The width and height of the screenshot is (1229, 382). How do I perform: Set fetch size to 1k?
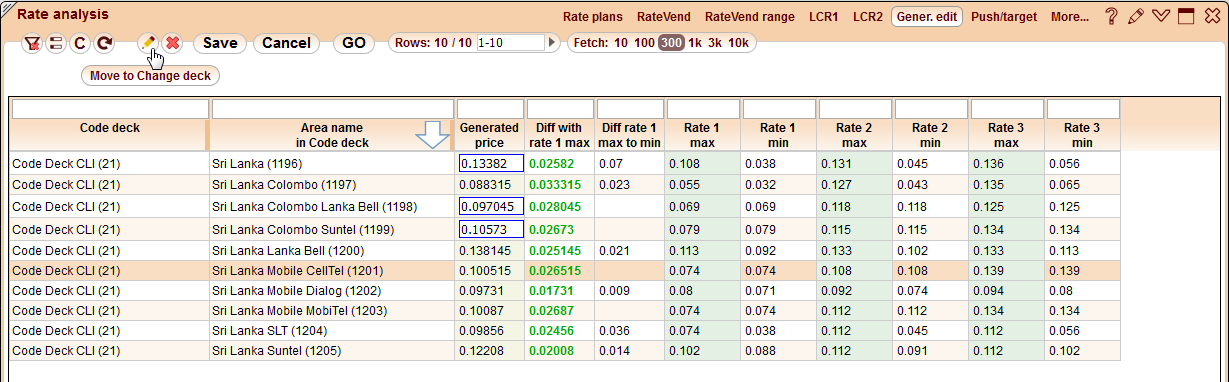click(x=694, y=43)
